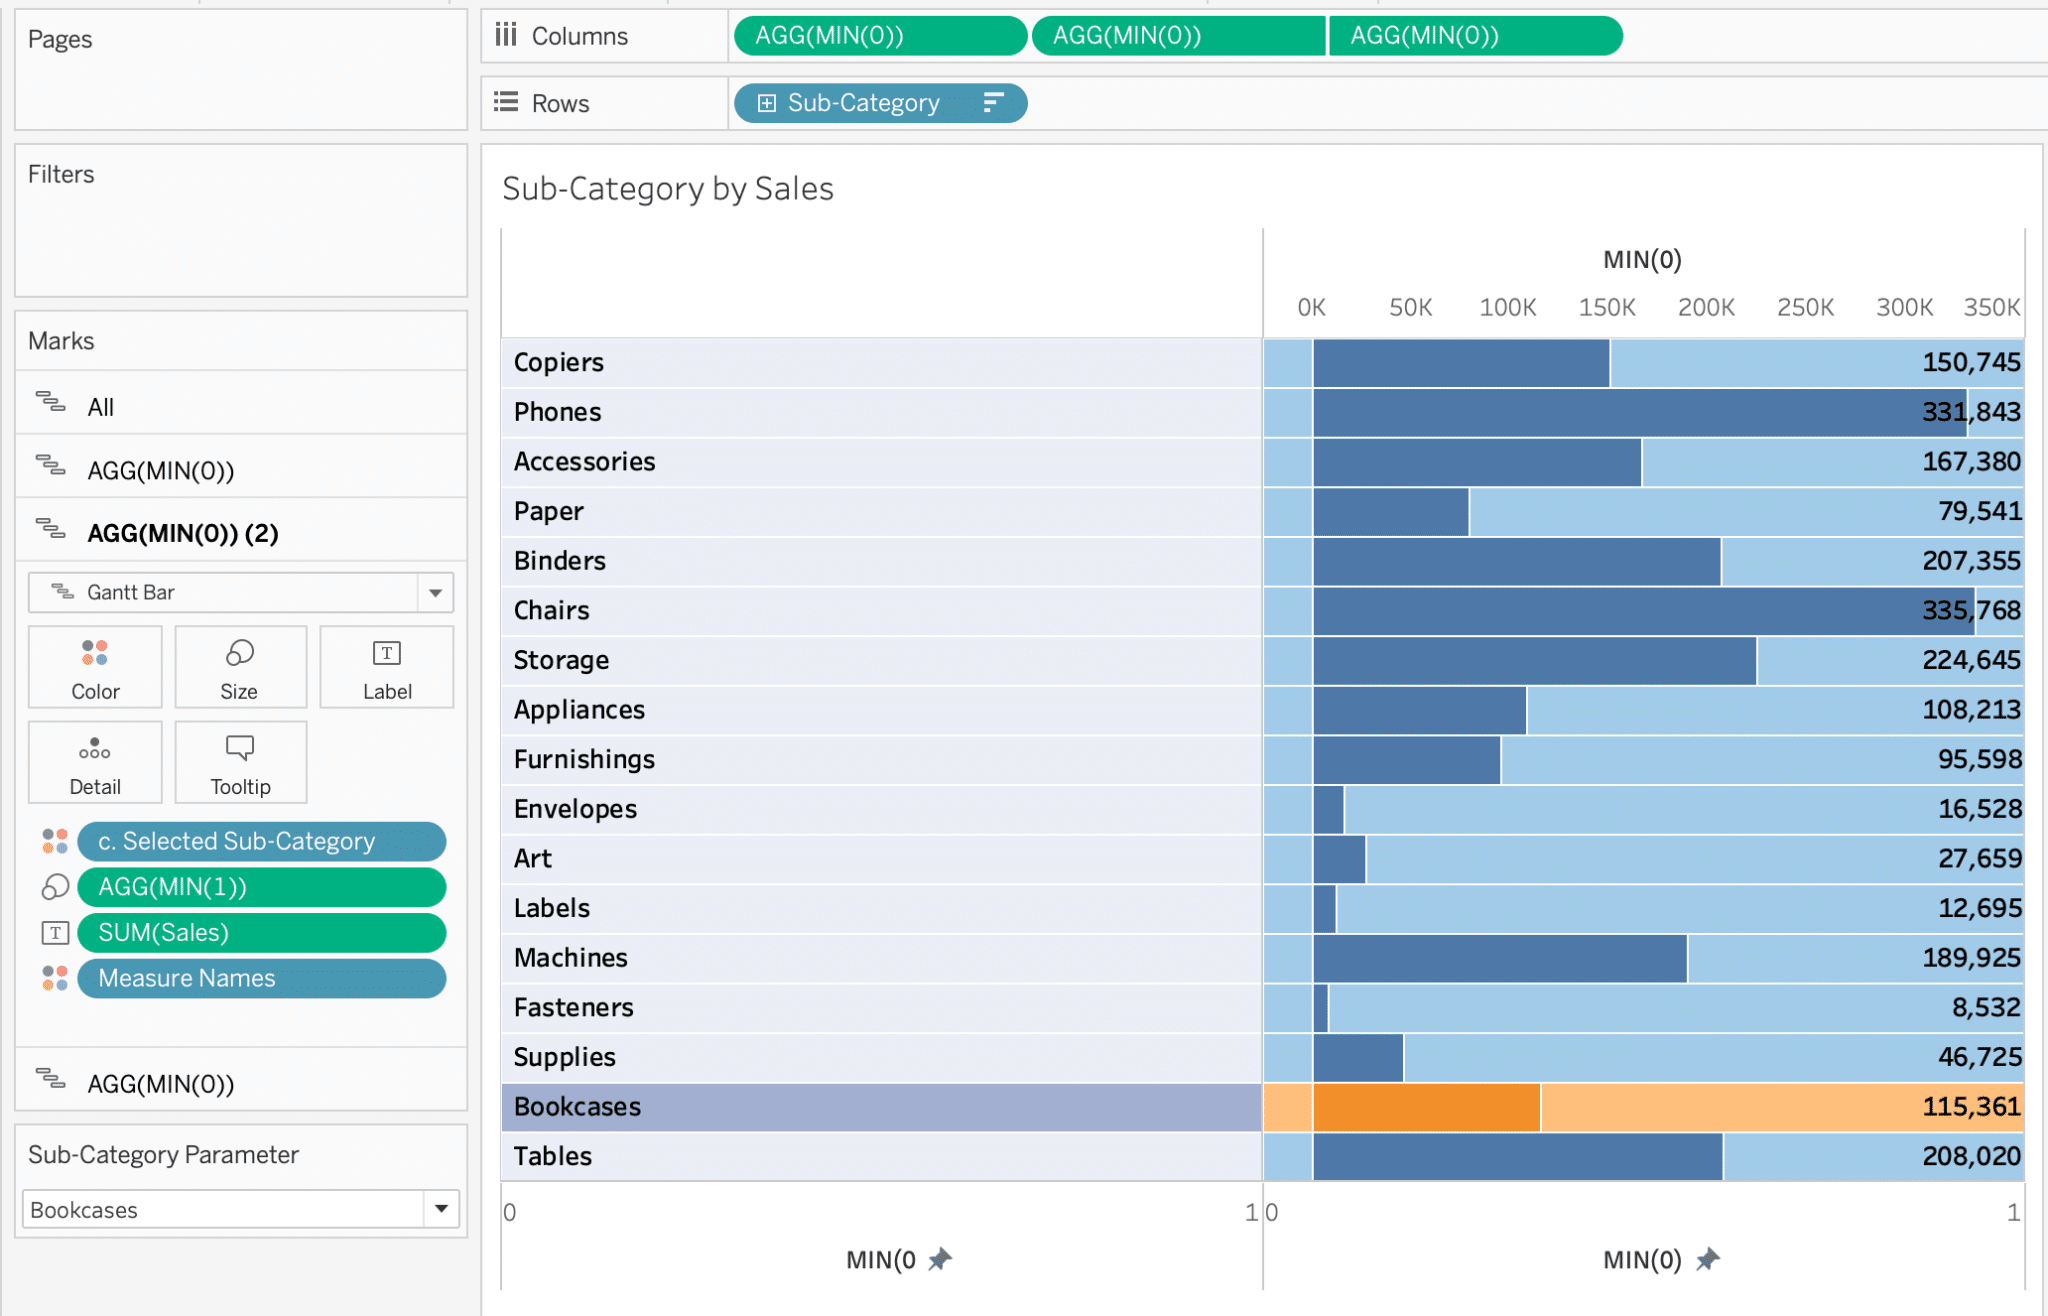
Task: Select the highlighted Bookcases row label
Action: [577, 1106]
